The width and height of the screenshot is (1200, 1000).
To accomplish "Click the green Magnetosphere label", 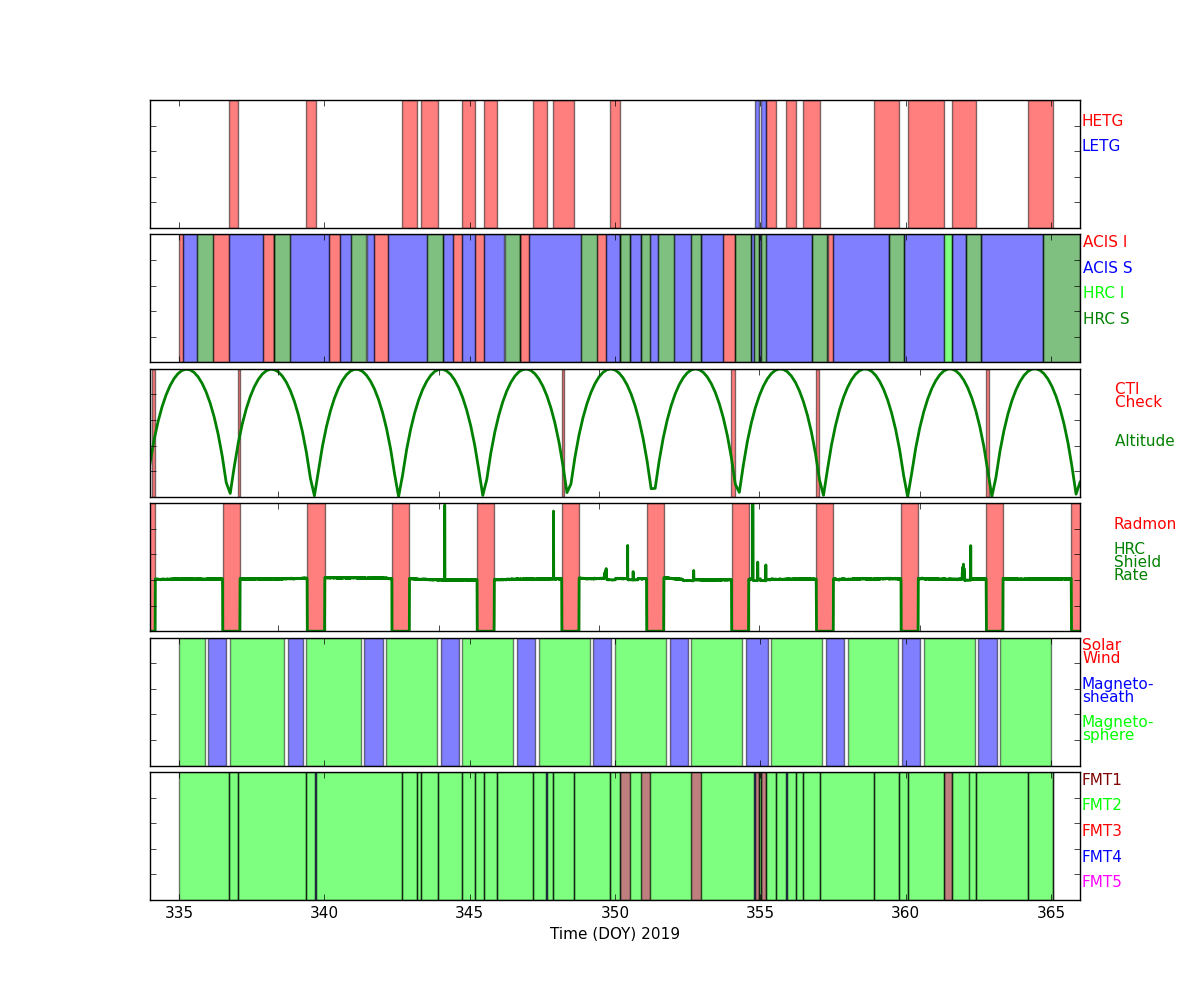I will (x=1117, y=729).
